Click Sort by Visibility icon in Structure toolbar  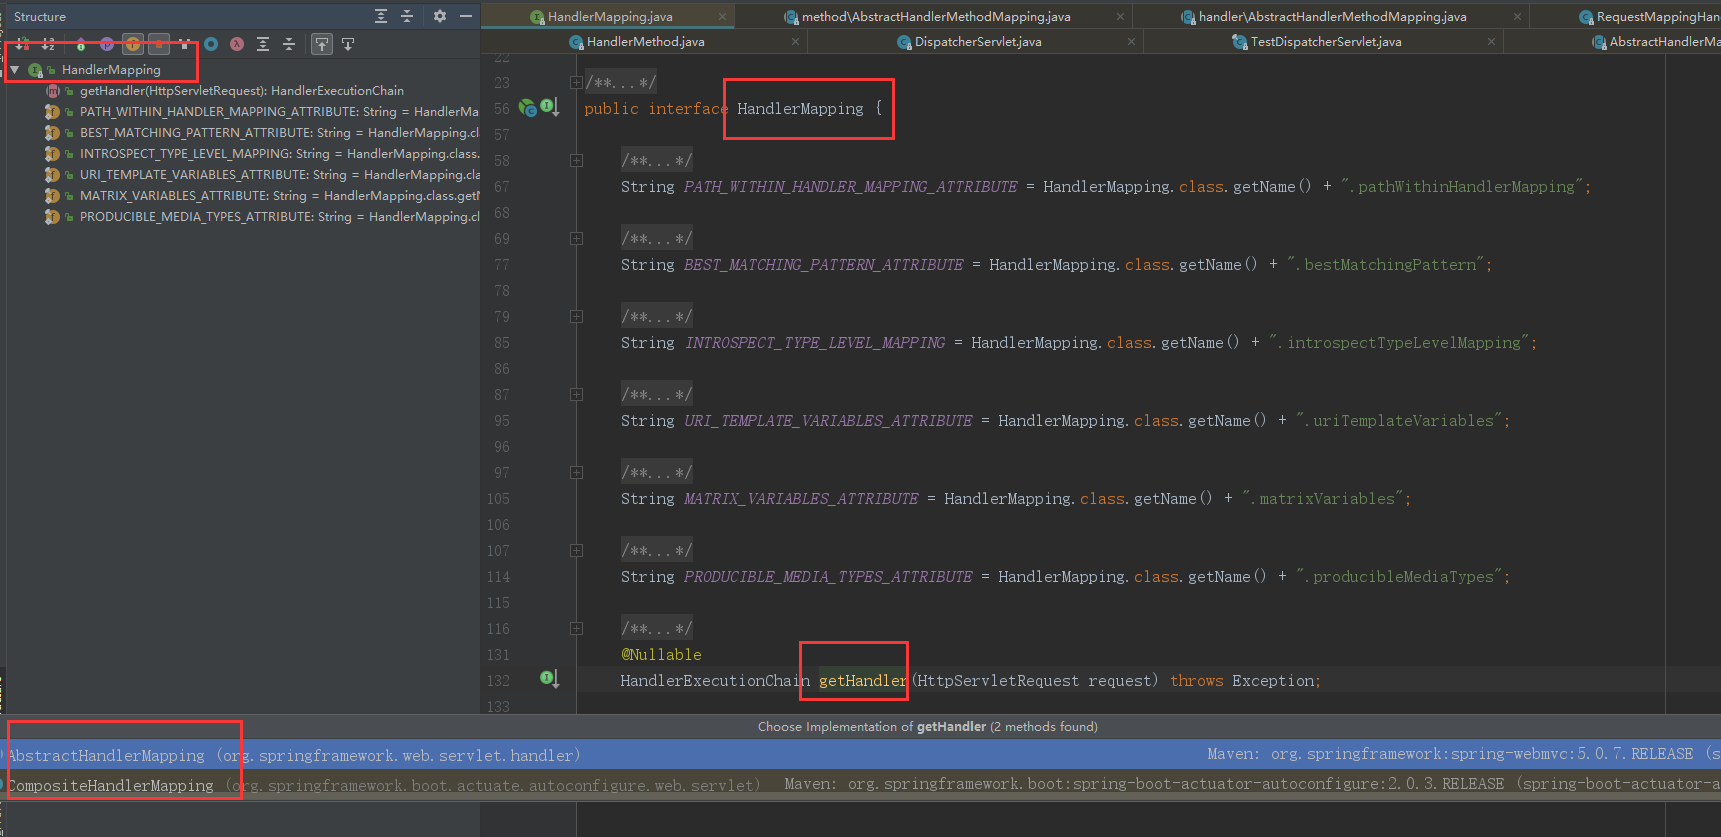[x=22, y=44]
